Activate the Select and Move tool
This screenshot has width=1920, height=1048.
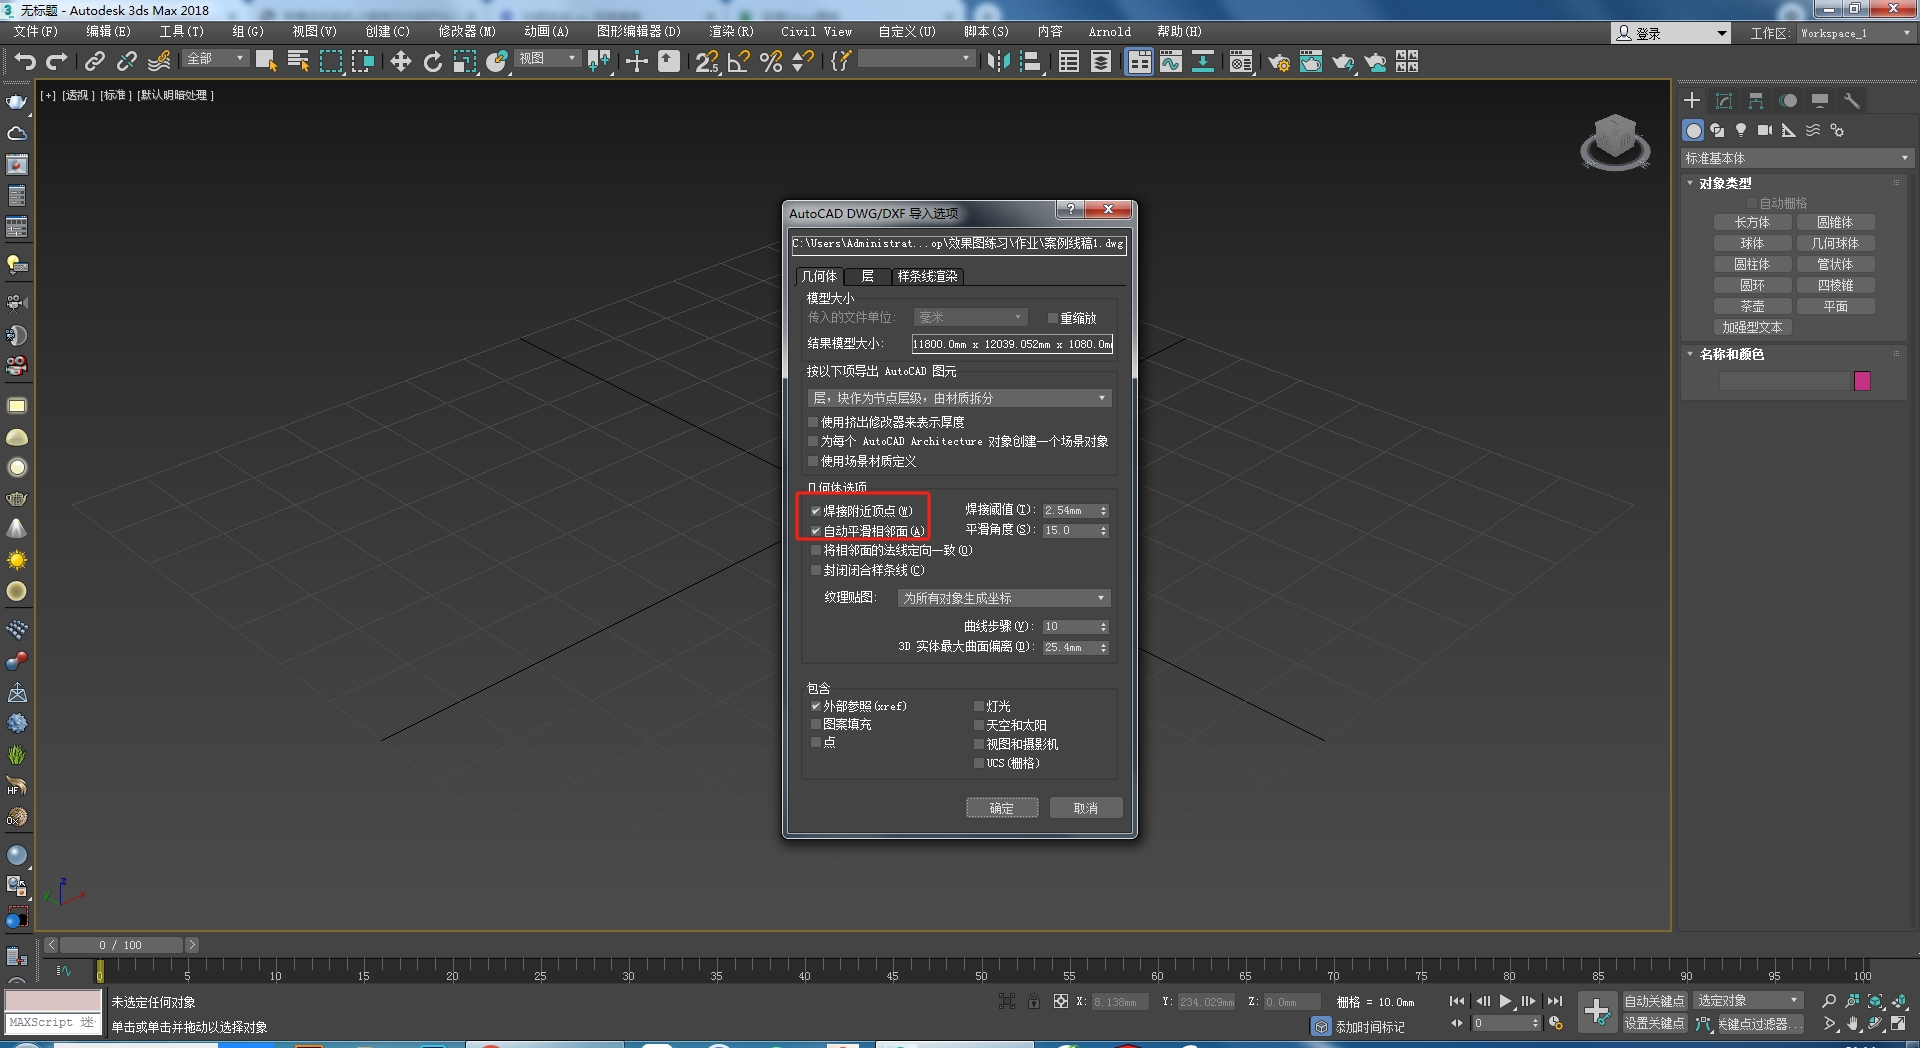(x=400, y=62)
